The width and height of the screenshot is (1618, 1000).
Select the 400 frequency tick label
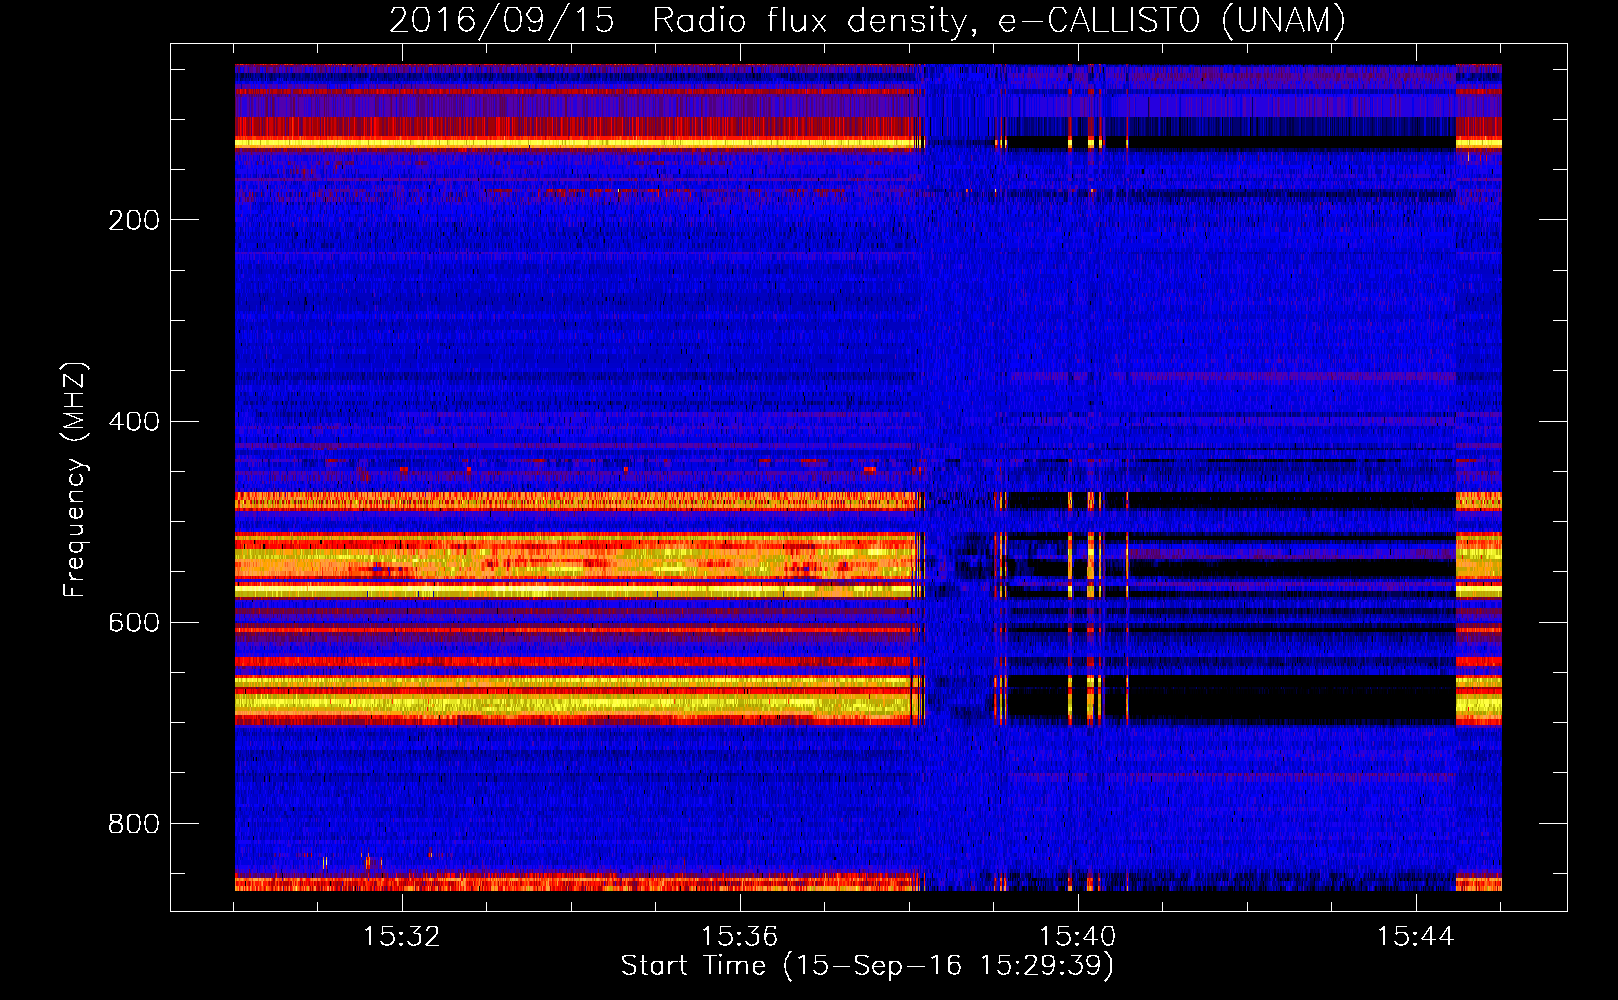(x=134, y=421)
